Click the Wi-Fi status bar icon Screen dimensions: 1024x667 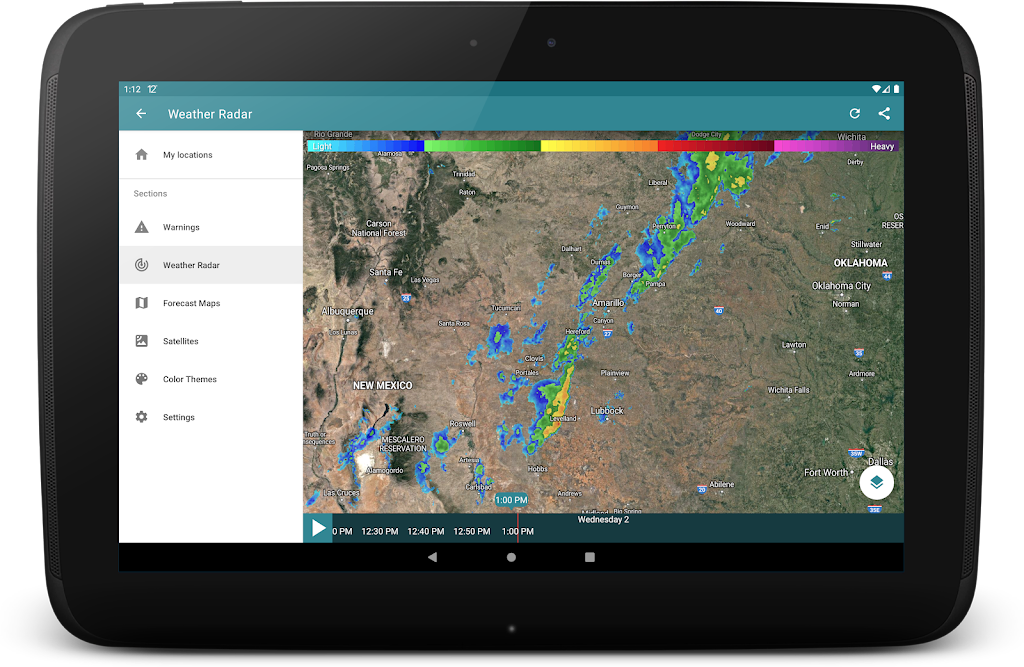pyautogui.click(x=876, y=89)
